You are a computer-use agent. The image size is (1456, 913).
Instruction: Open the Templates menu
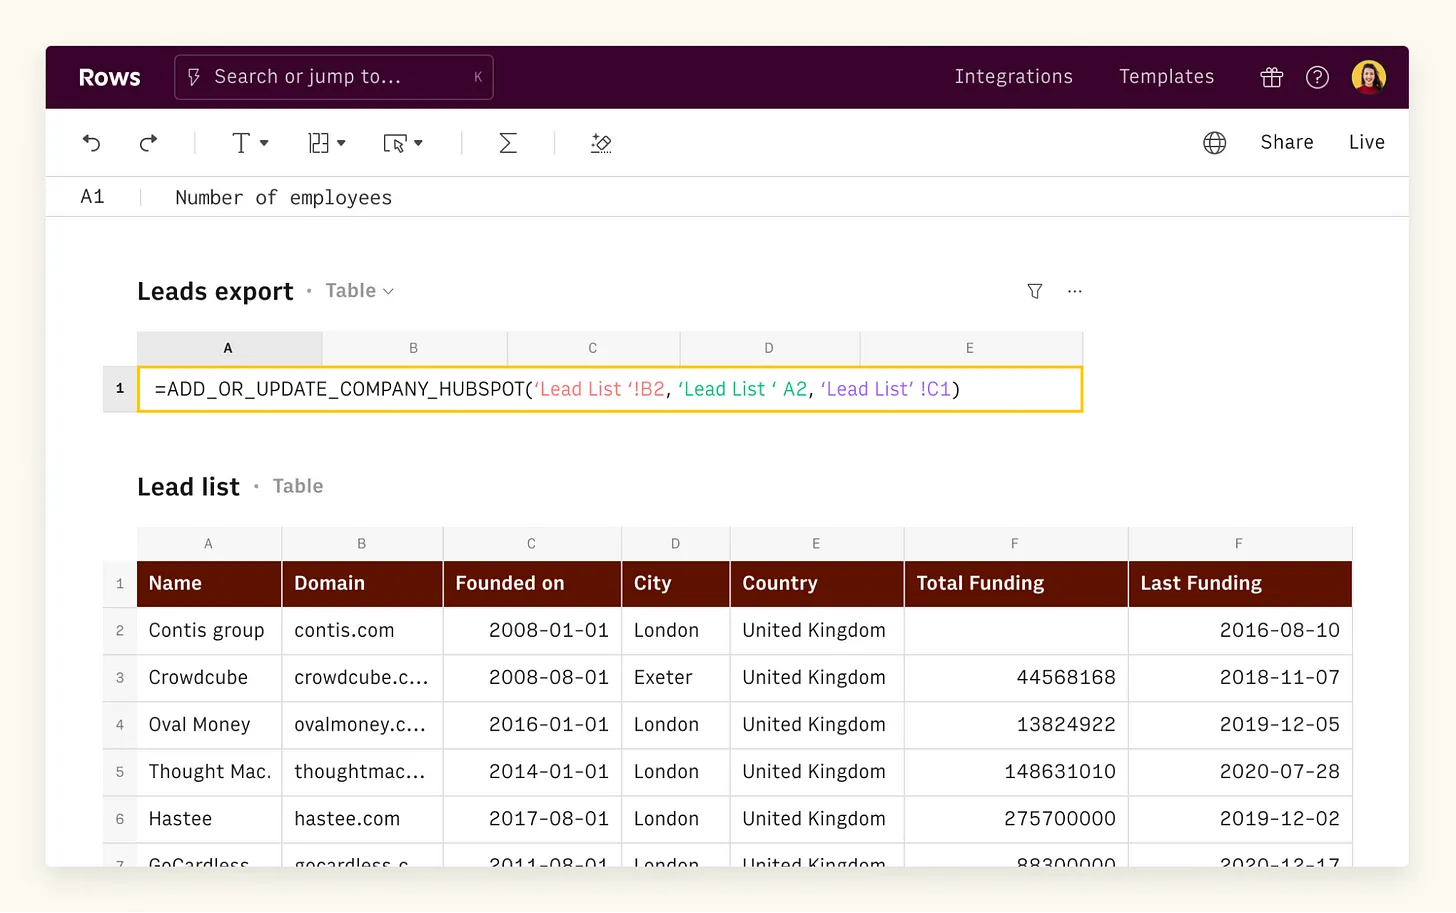coord(1166,77)
